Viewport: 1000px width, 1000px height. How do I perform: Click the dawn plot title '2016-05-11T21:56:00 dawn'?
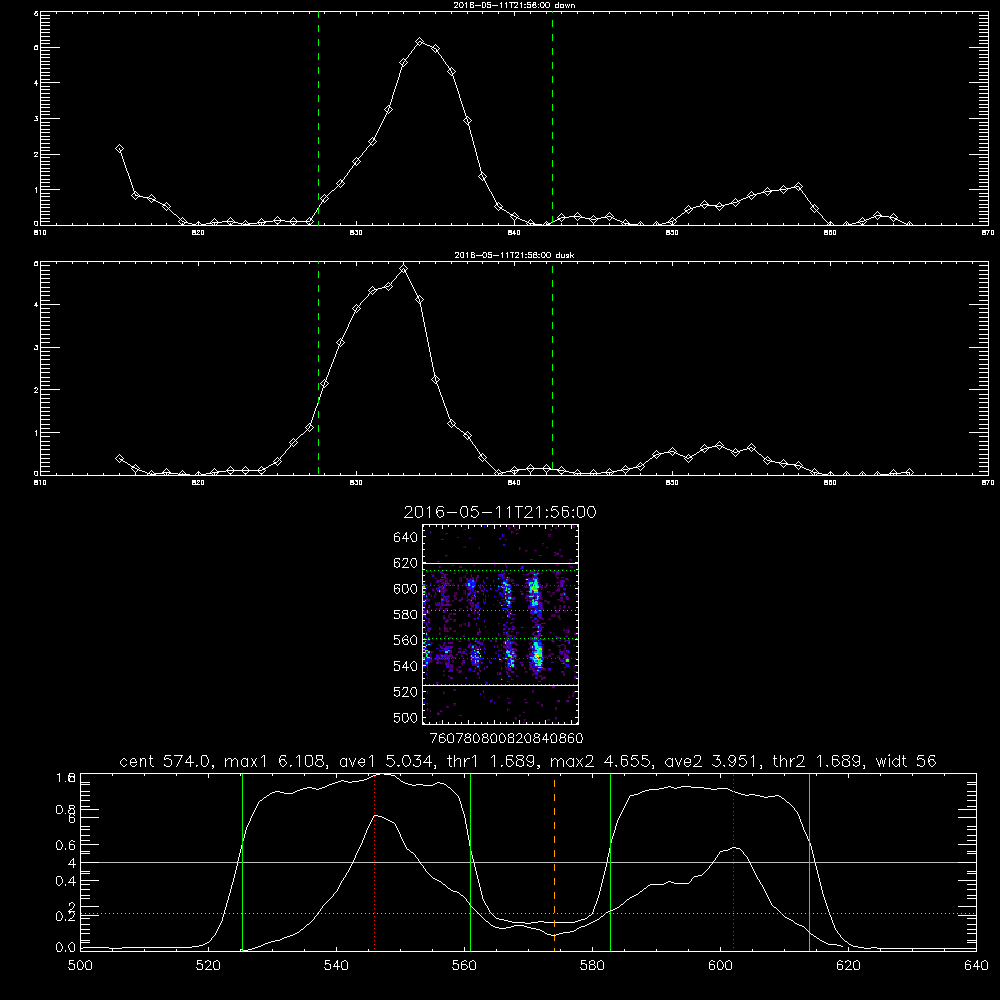(514, 5)
